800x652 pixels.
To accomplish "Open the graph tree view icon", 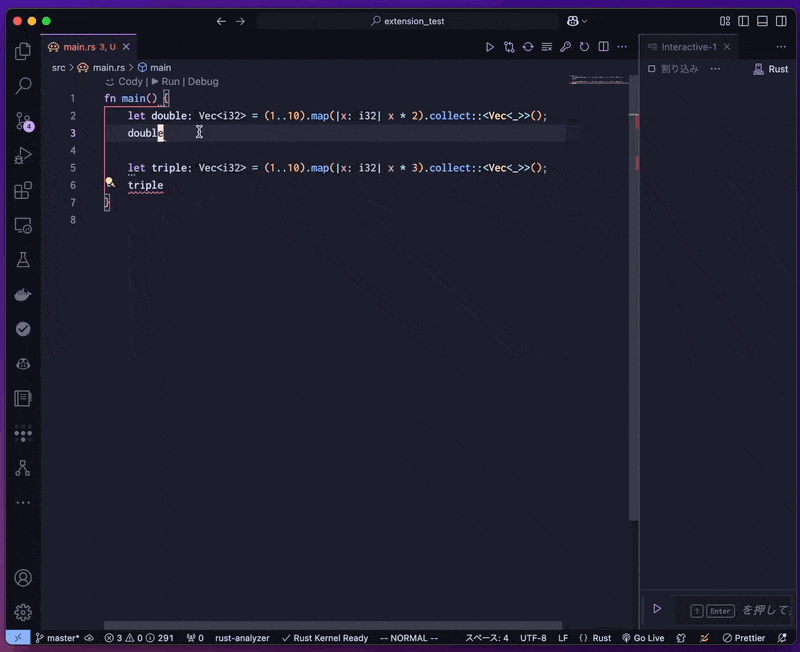I will (x=23, y=468).
